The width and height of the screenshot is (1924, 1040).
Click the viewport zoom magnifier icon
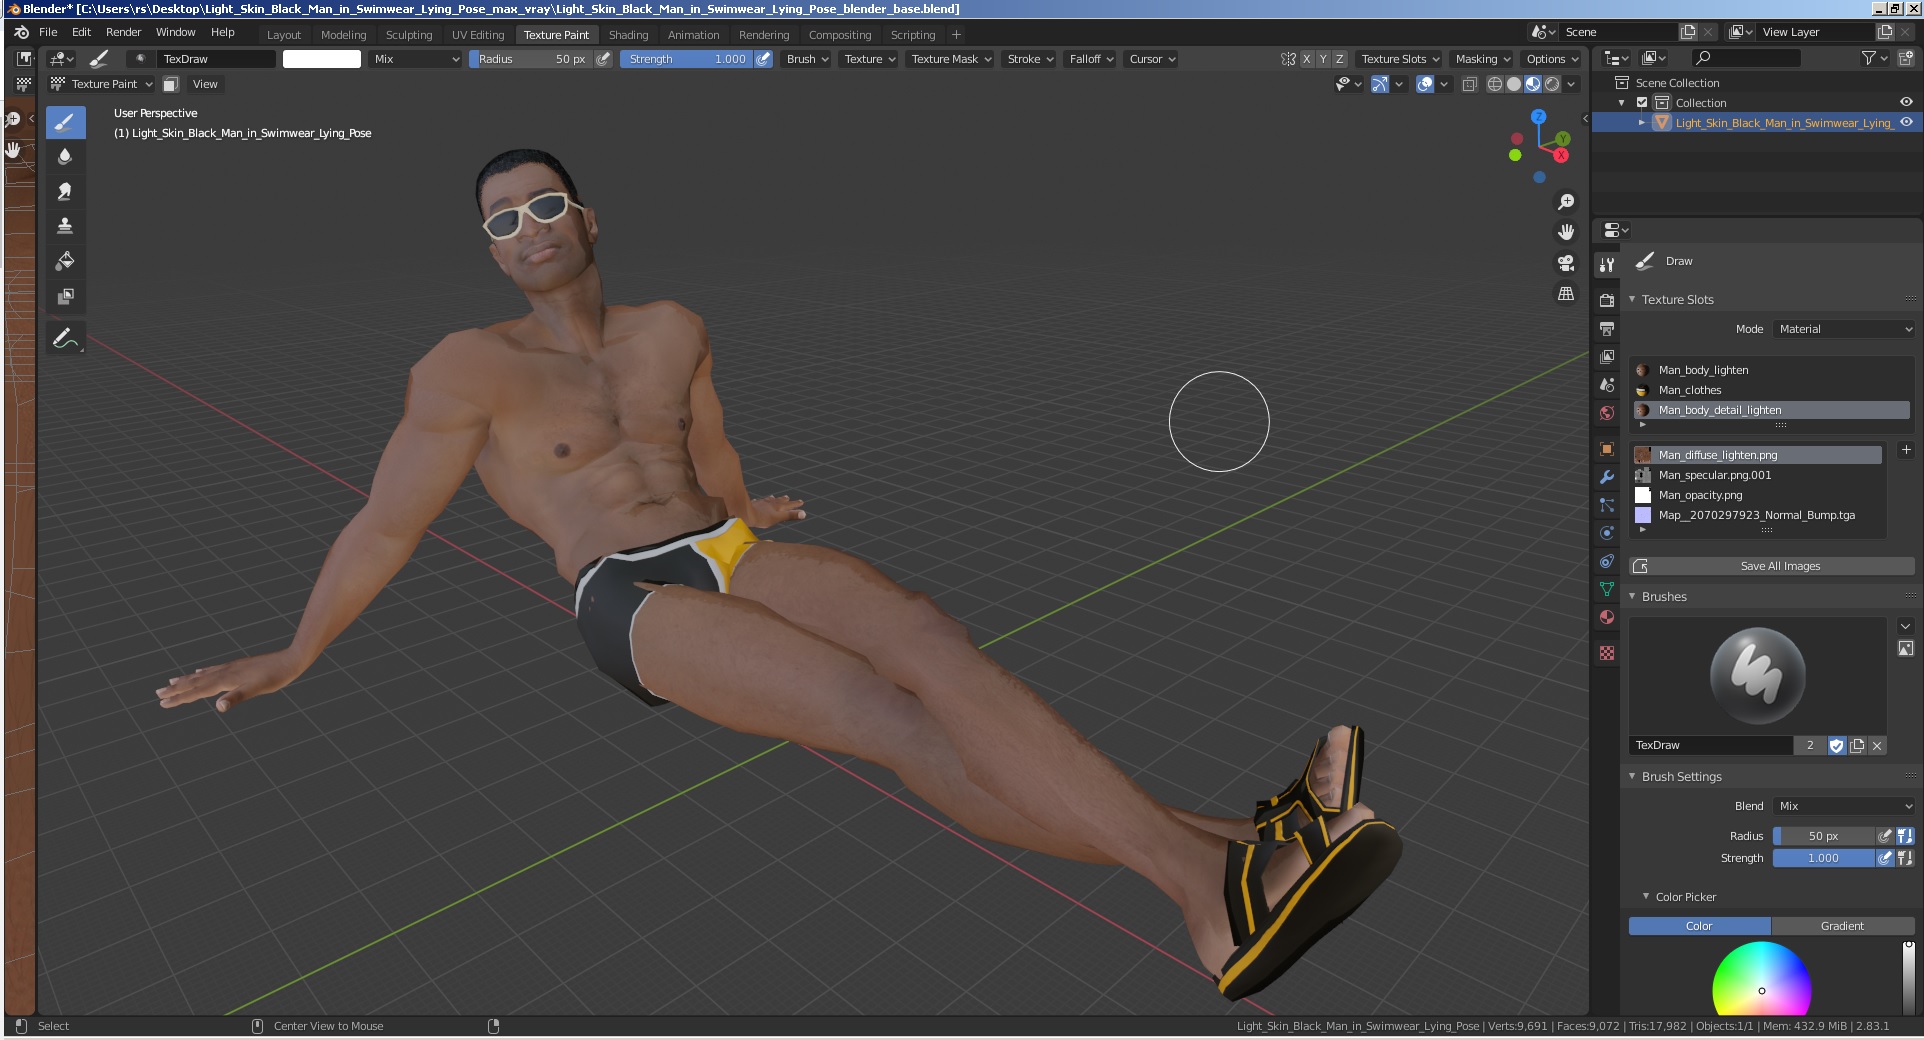(x=1566, y=202)
